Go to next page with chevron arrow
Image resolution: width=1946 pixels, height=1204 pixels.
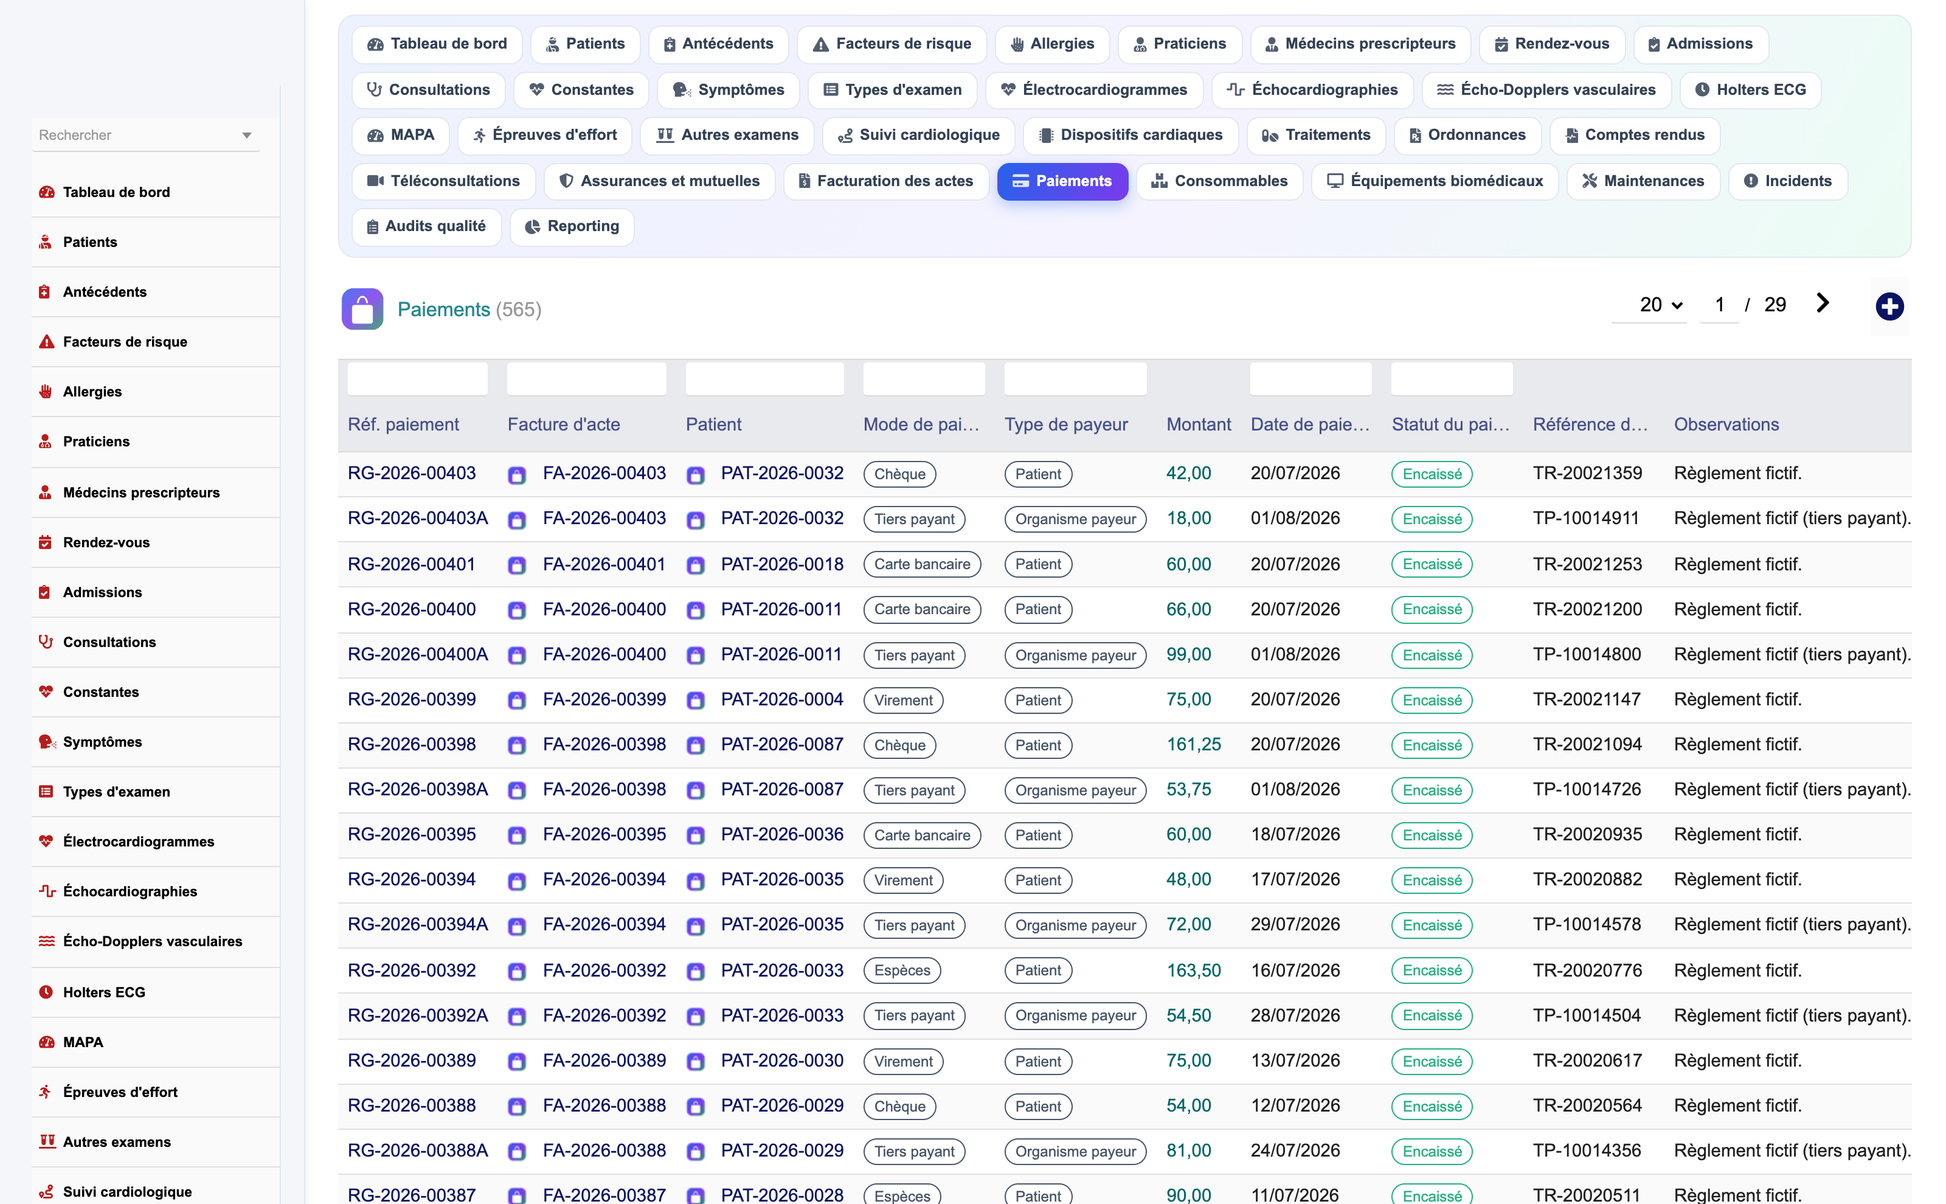[x=1822, y=303]
